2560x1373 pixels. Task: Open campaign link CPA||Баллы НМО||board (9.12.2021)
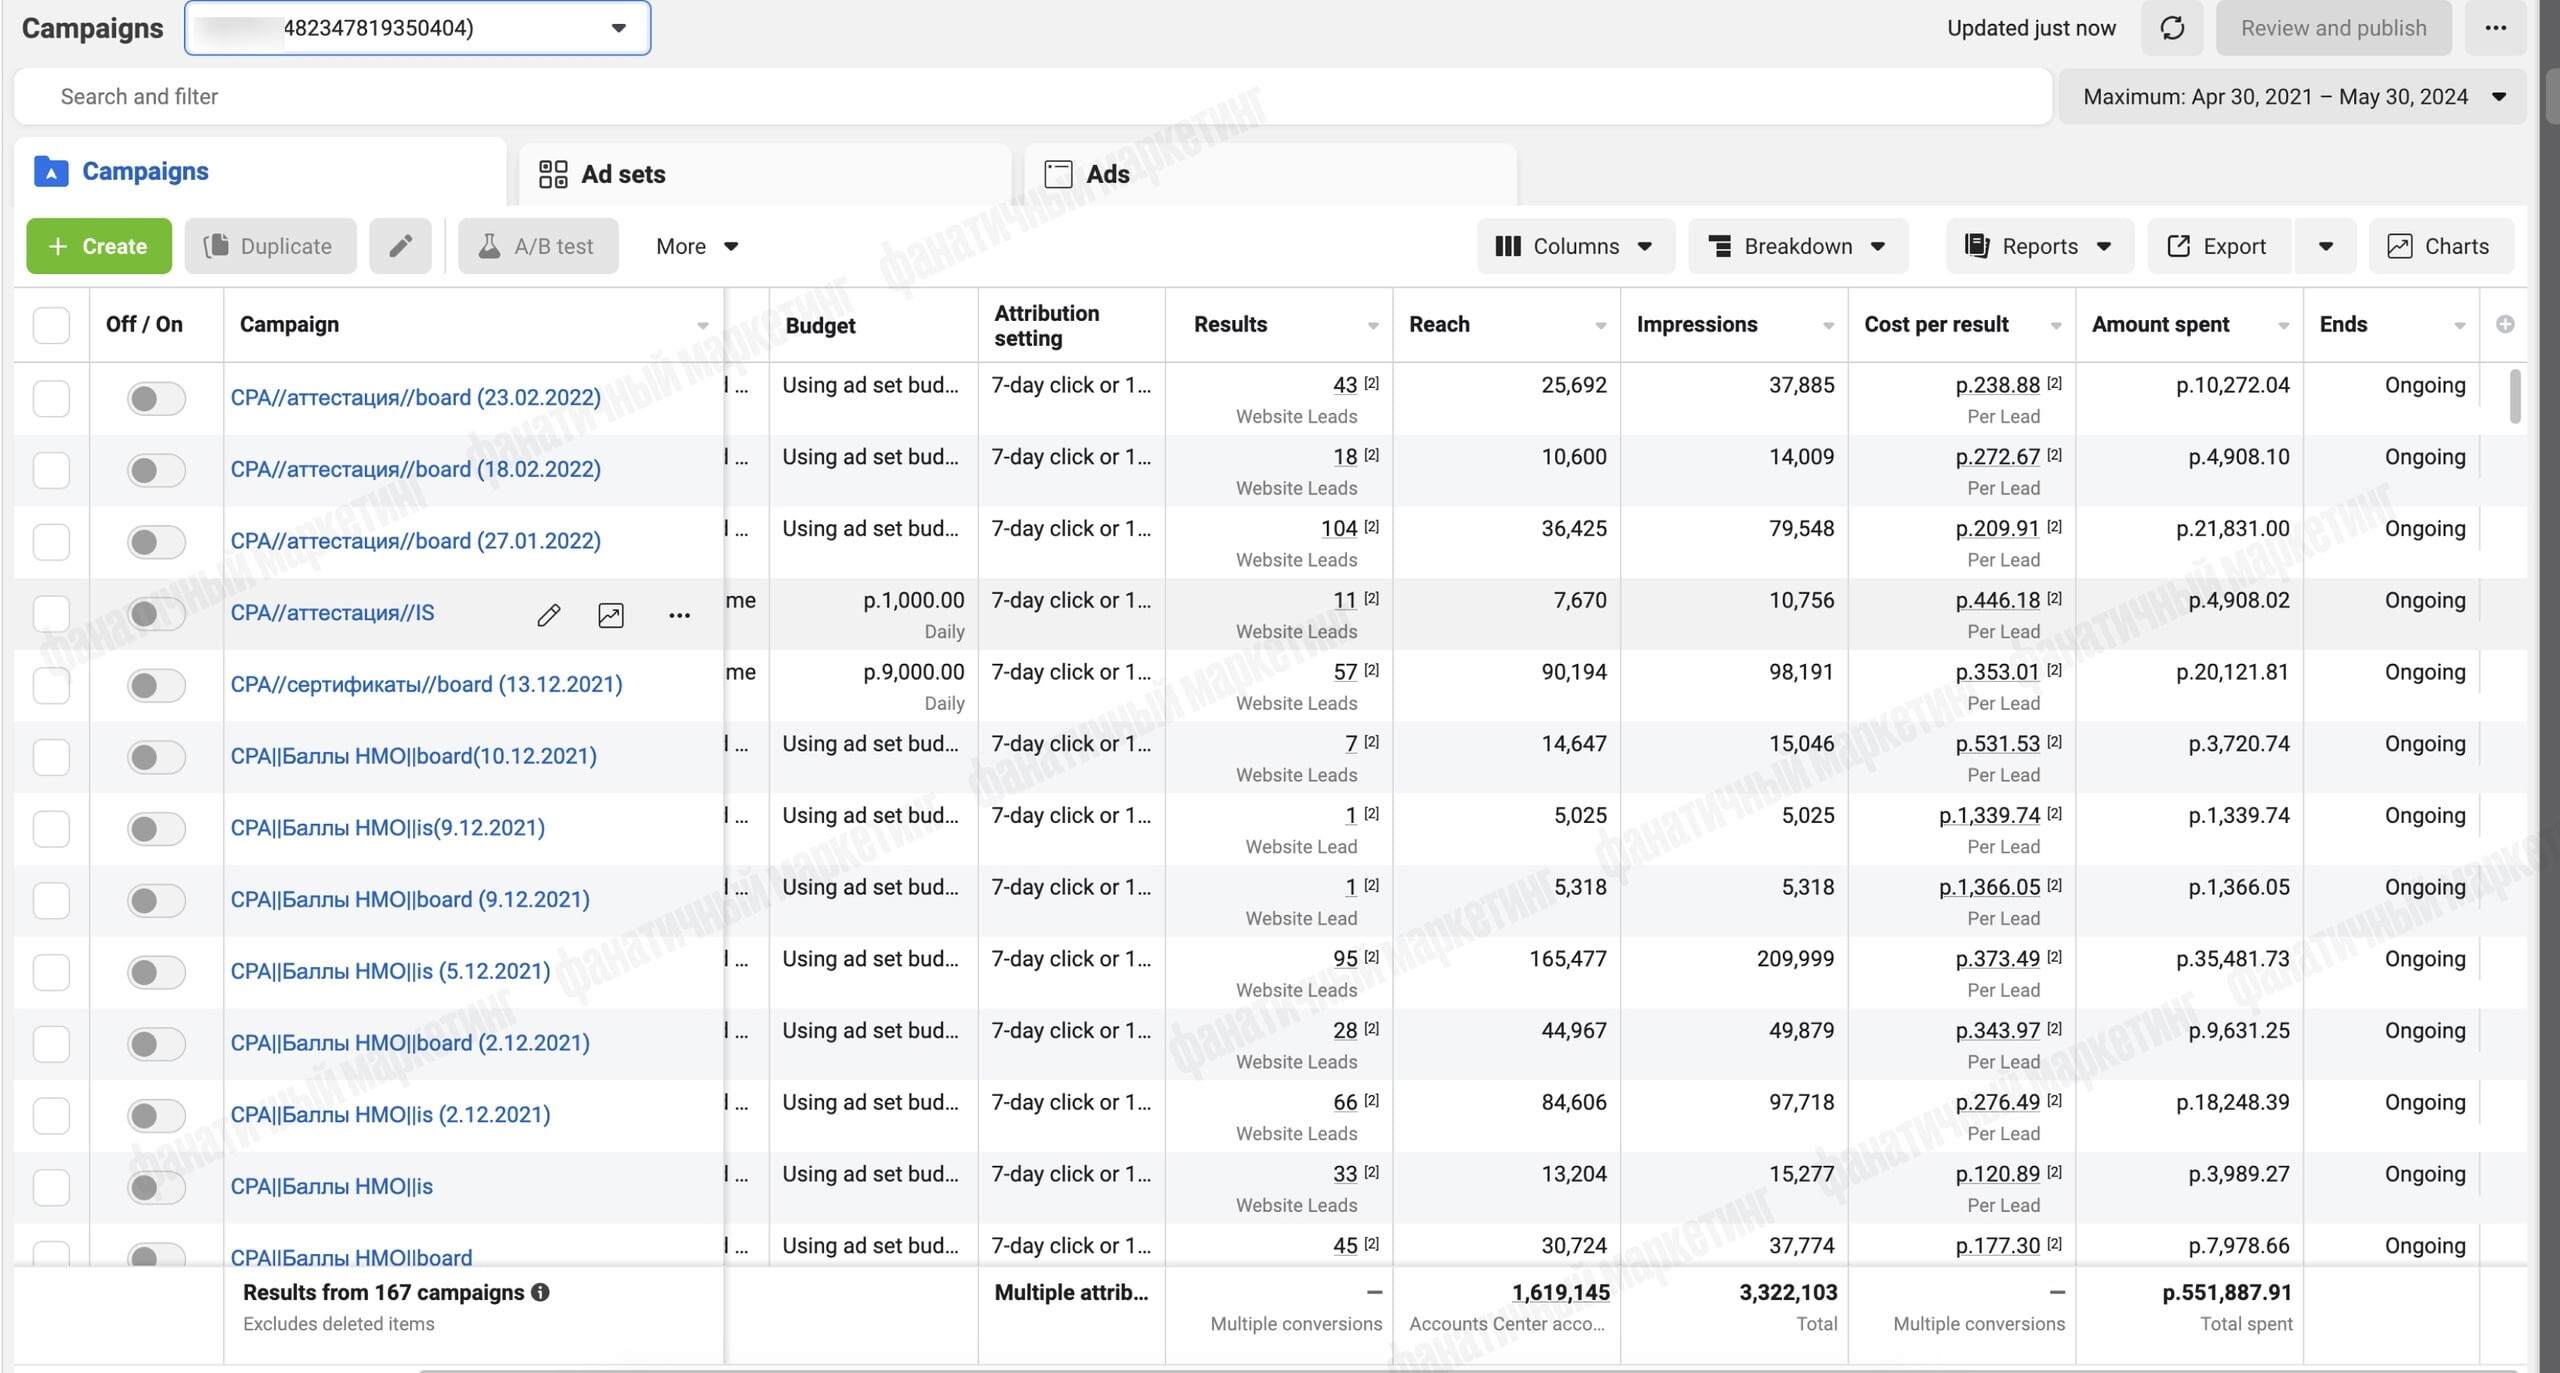click(x=410, y=900)
